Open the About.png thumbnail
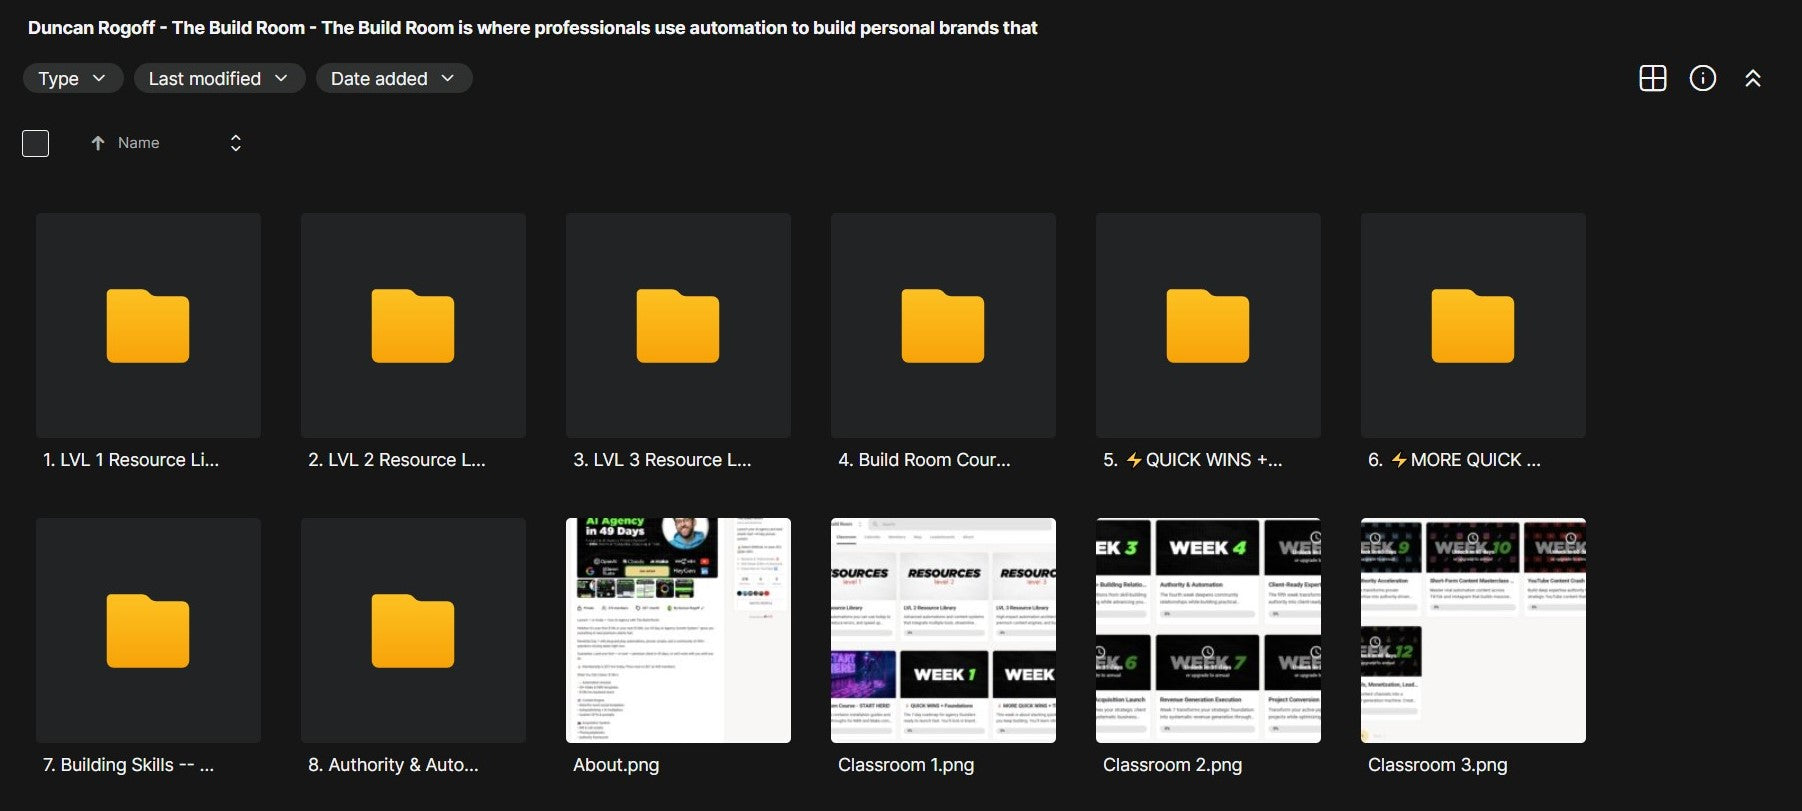Viewport: 1802px width, 811px height. [x=678, y=630]
